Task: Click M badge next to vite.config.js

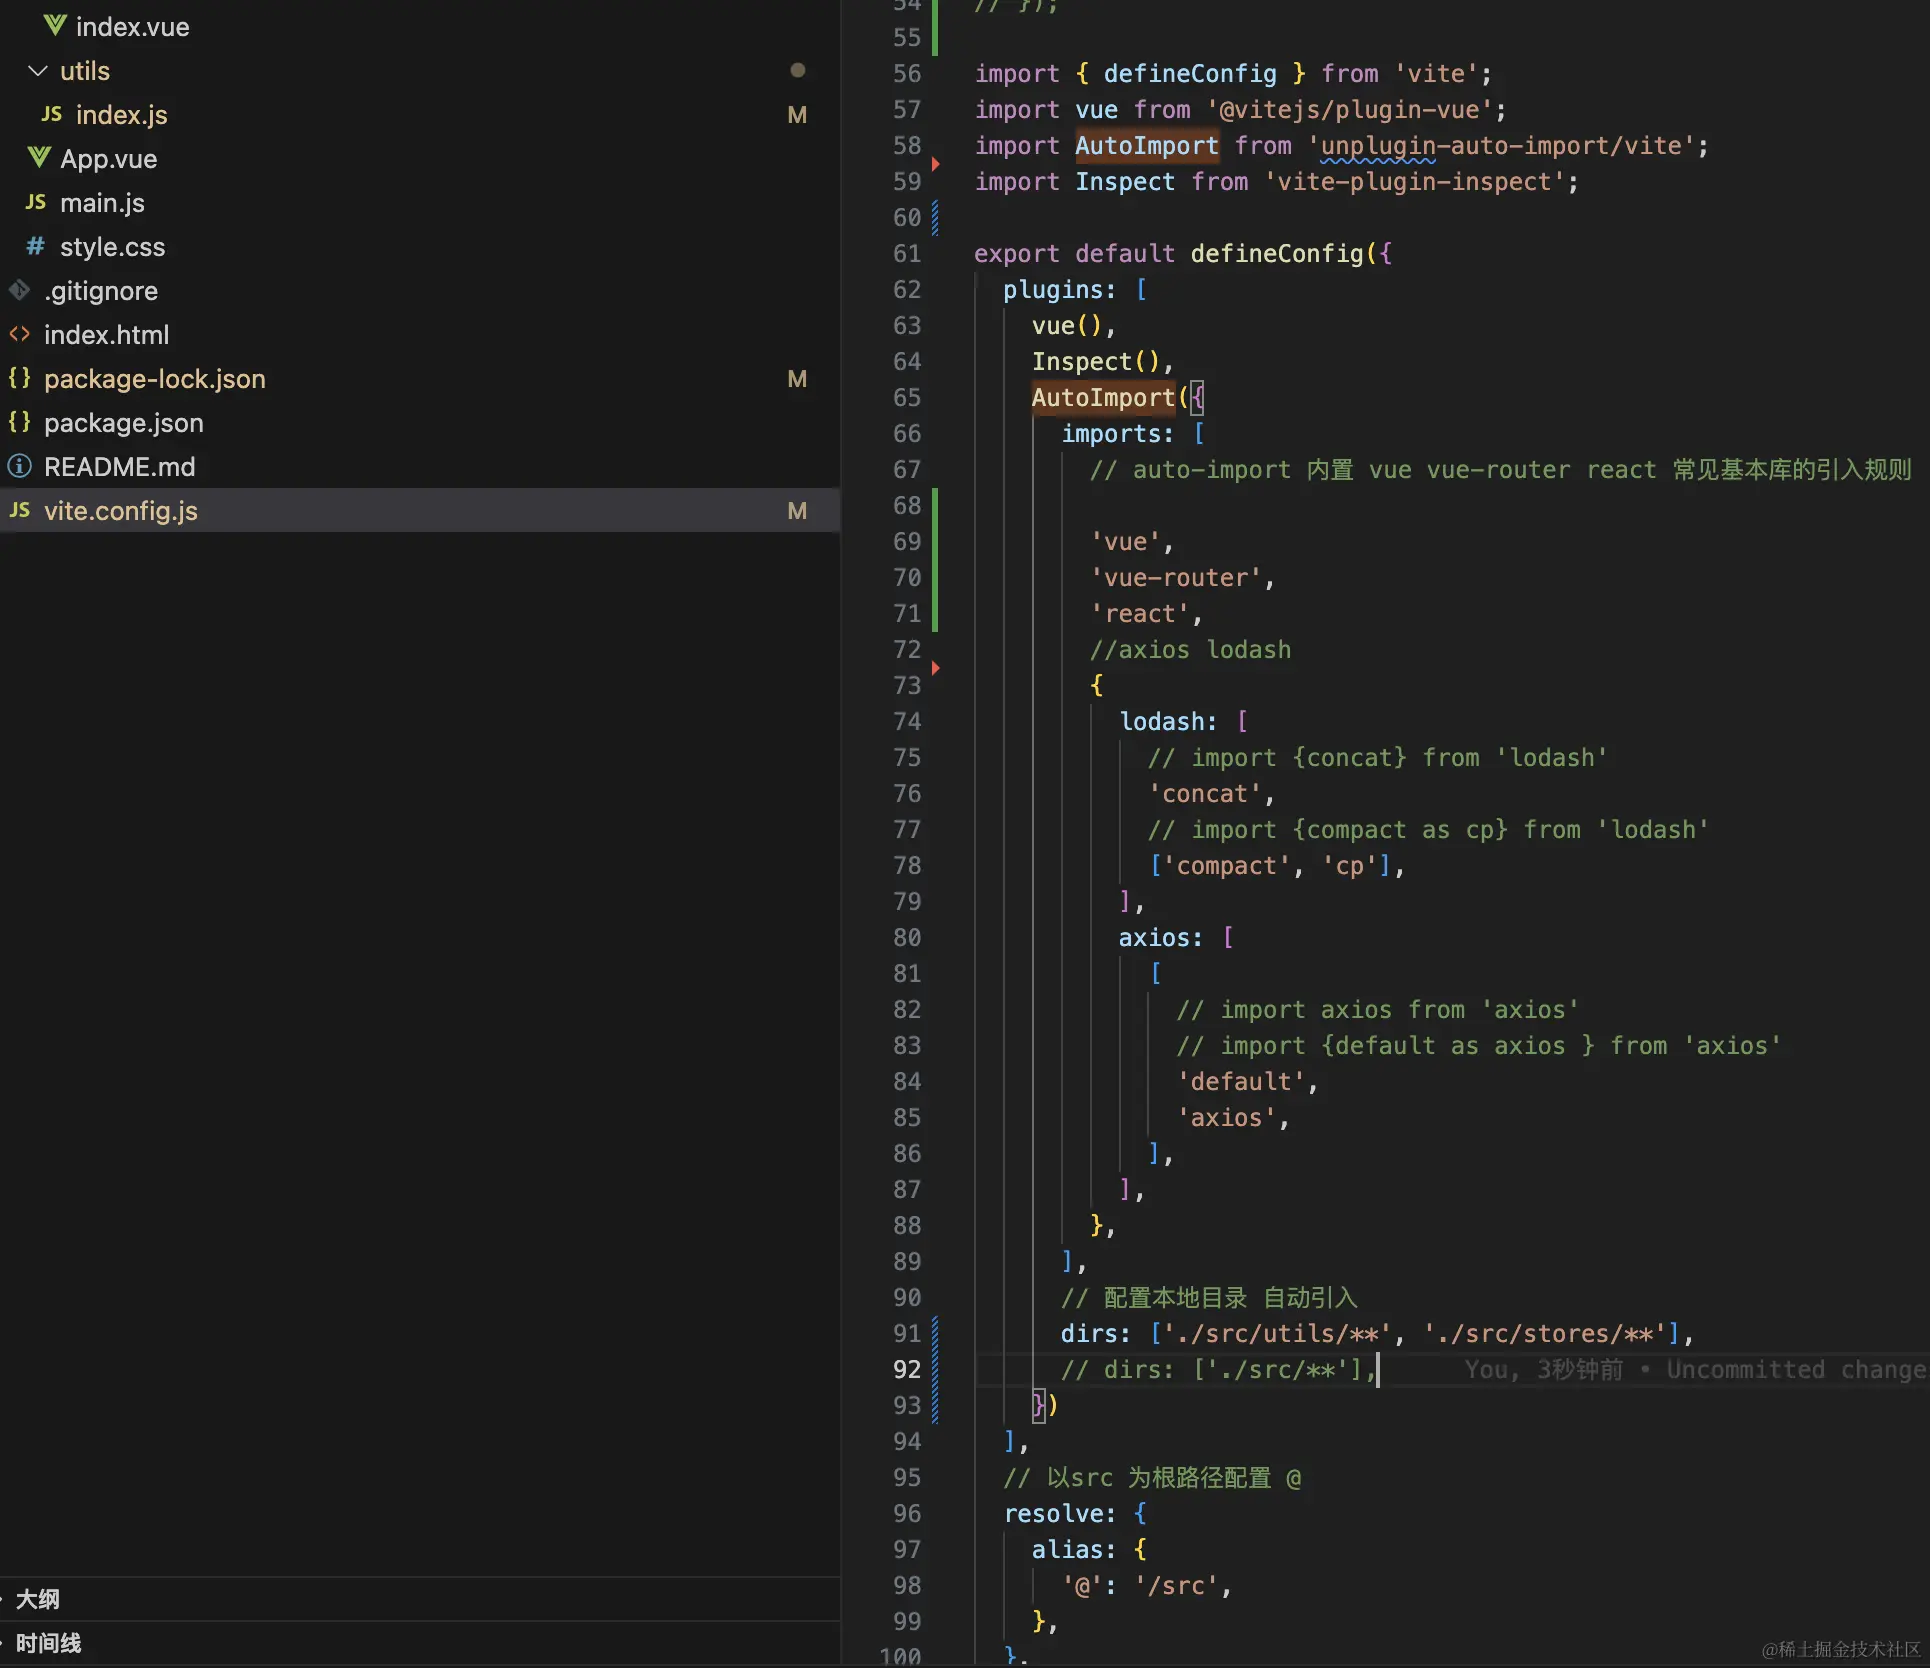Action: point(797,511)
